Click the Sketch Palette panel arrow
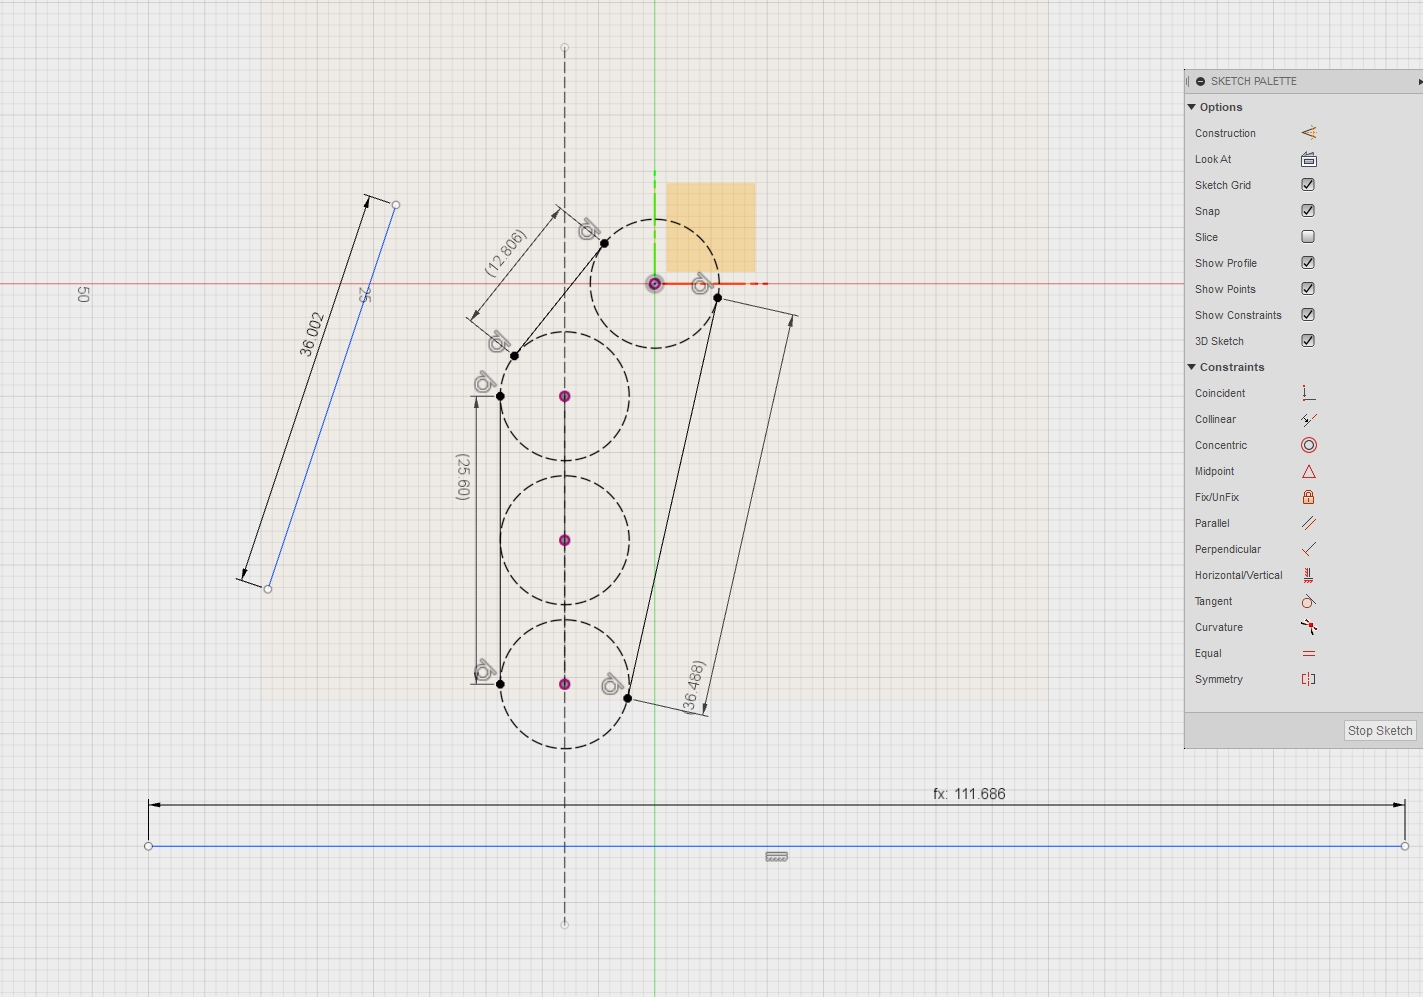 1419,81
